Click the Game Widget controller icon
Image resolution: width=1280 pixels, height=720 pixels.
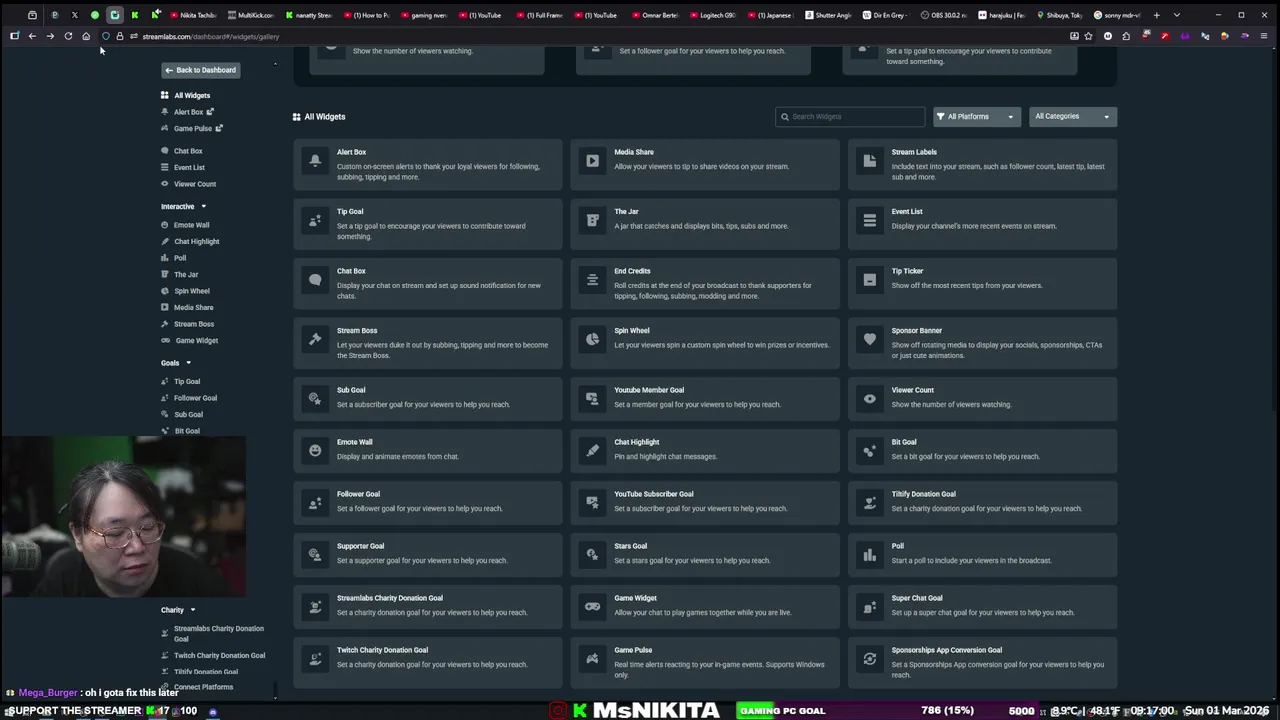pos(592,606)
